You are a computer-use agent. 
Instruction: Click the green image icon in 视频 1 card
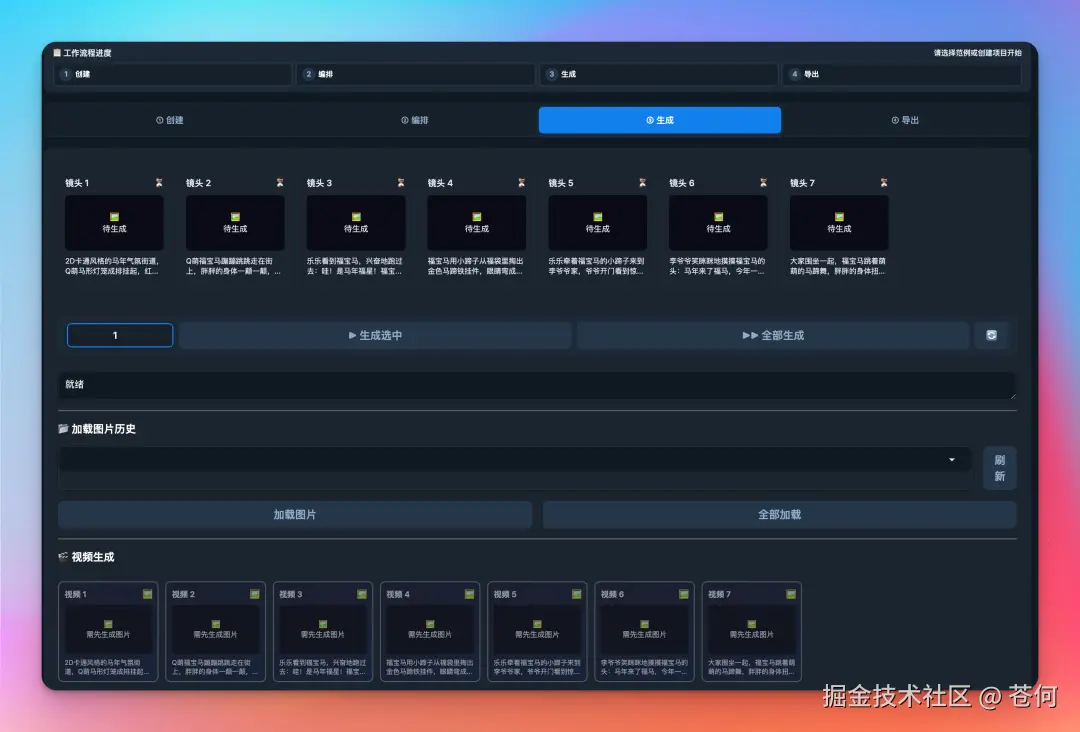click(x=147, y=591)
